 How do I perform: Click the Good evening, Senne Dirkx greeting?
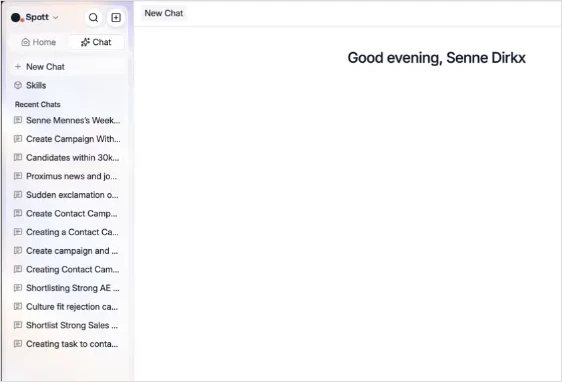[x=437, y=58]
